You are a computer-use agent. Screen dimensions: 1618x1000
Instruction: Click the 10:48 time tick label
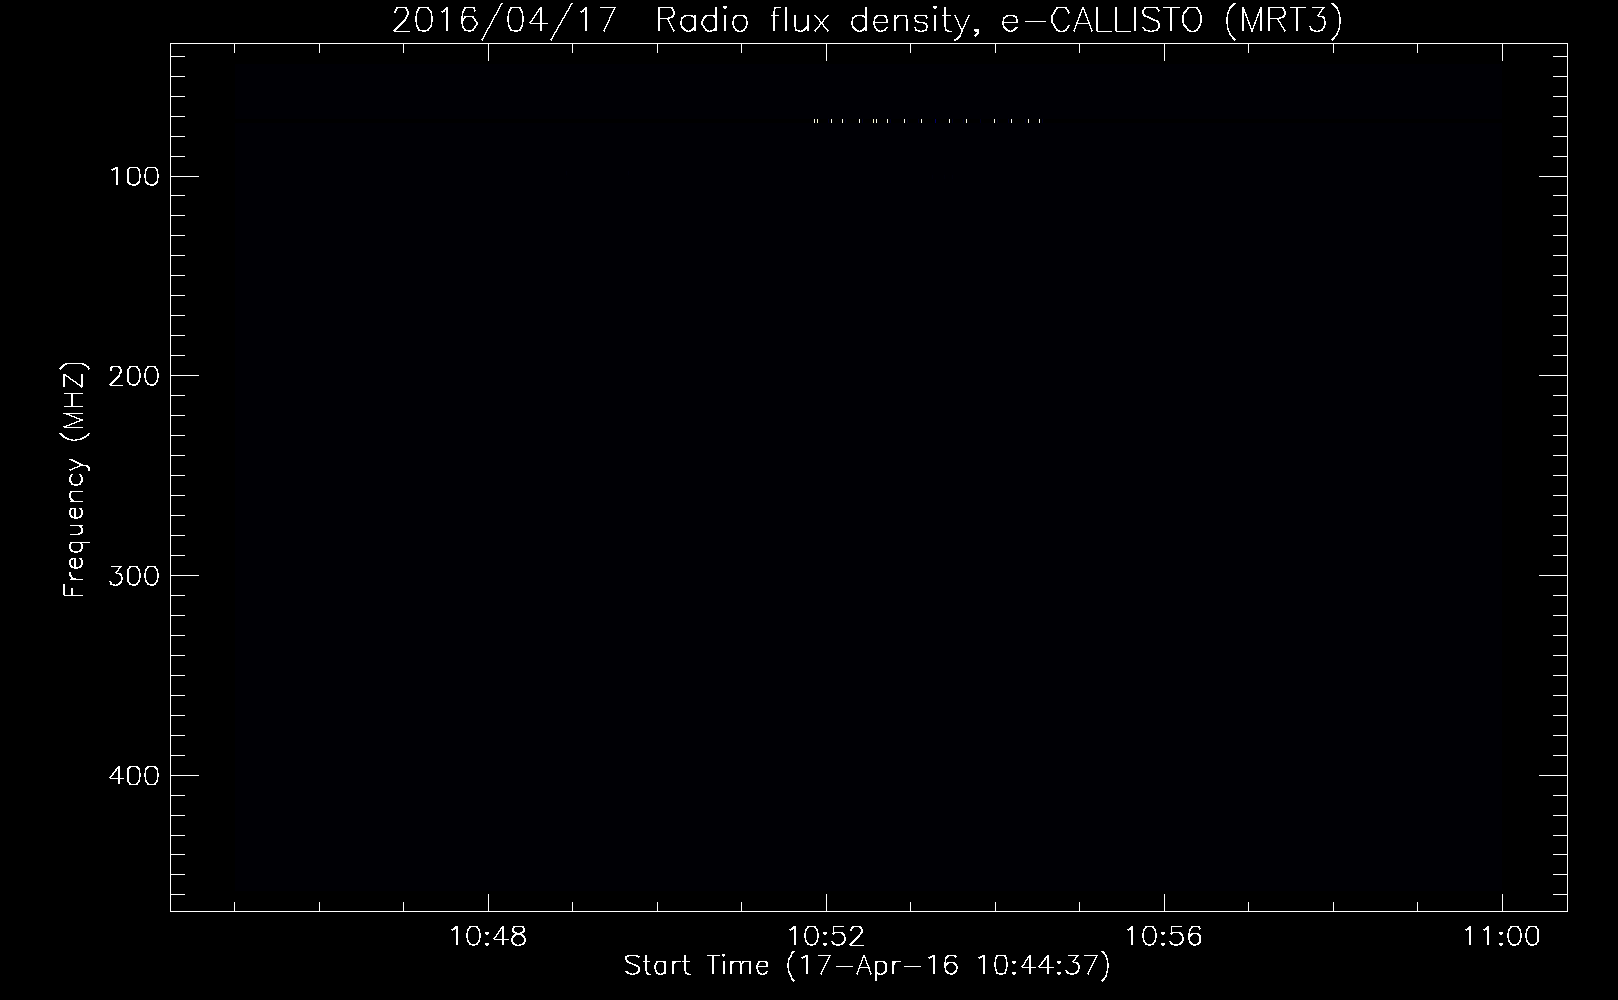point(488,937)
